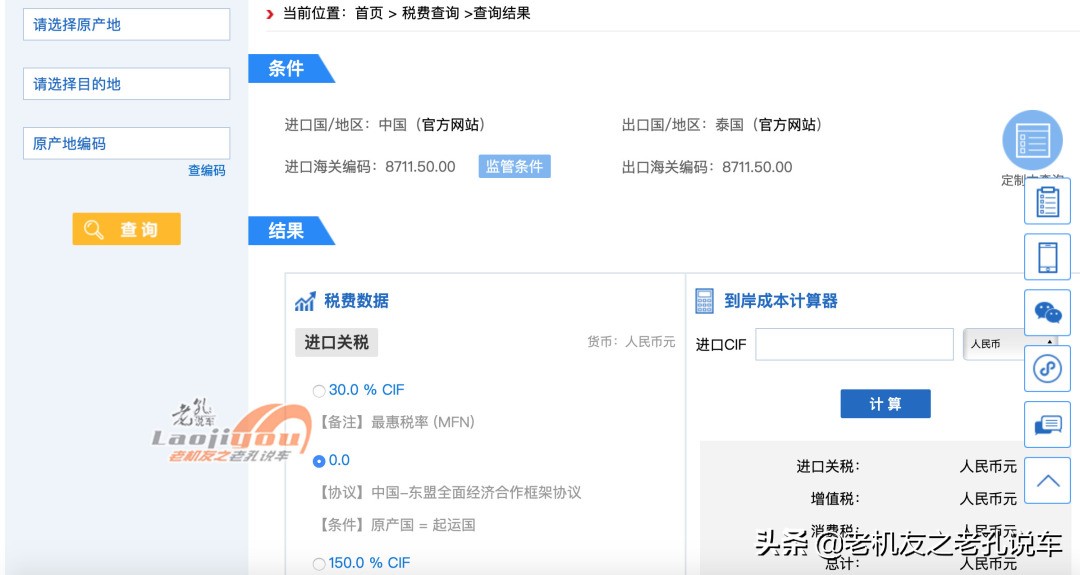Select the 30.0 % CIF radio option
Viewport: 1080px width, 575px height.
click(319, 391)
